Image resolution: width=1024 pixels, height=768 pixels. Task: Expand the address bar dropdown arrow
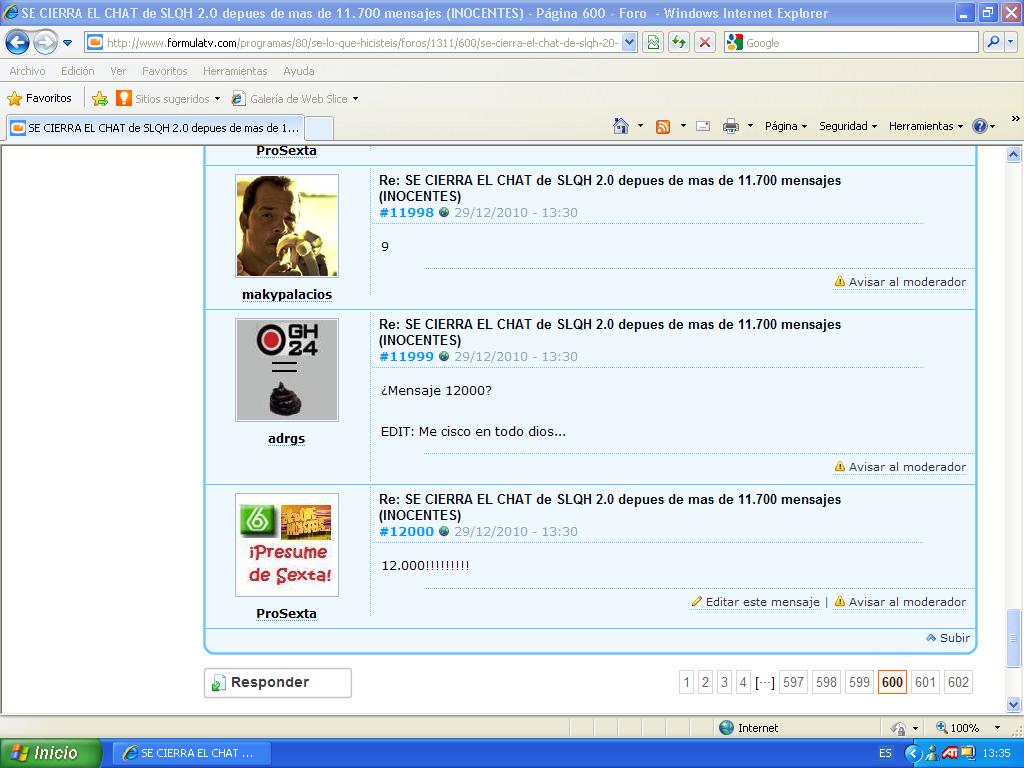coord(629,42)
